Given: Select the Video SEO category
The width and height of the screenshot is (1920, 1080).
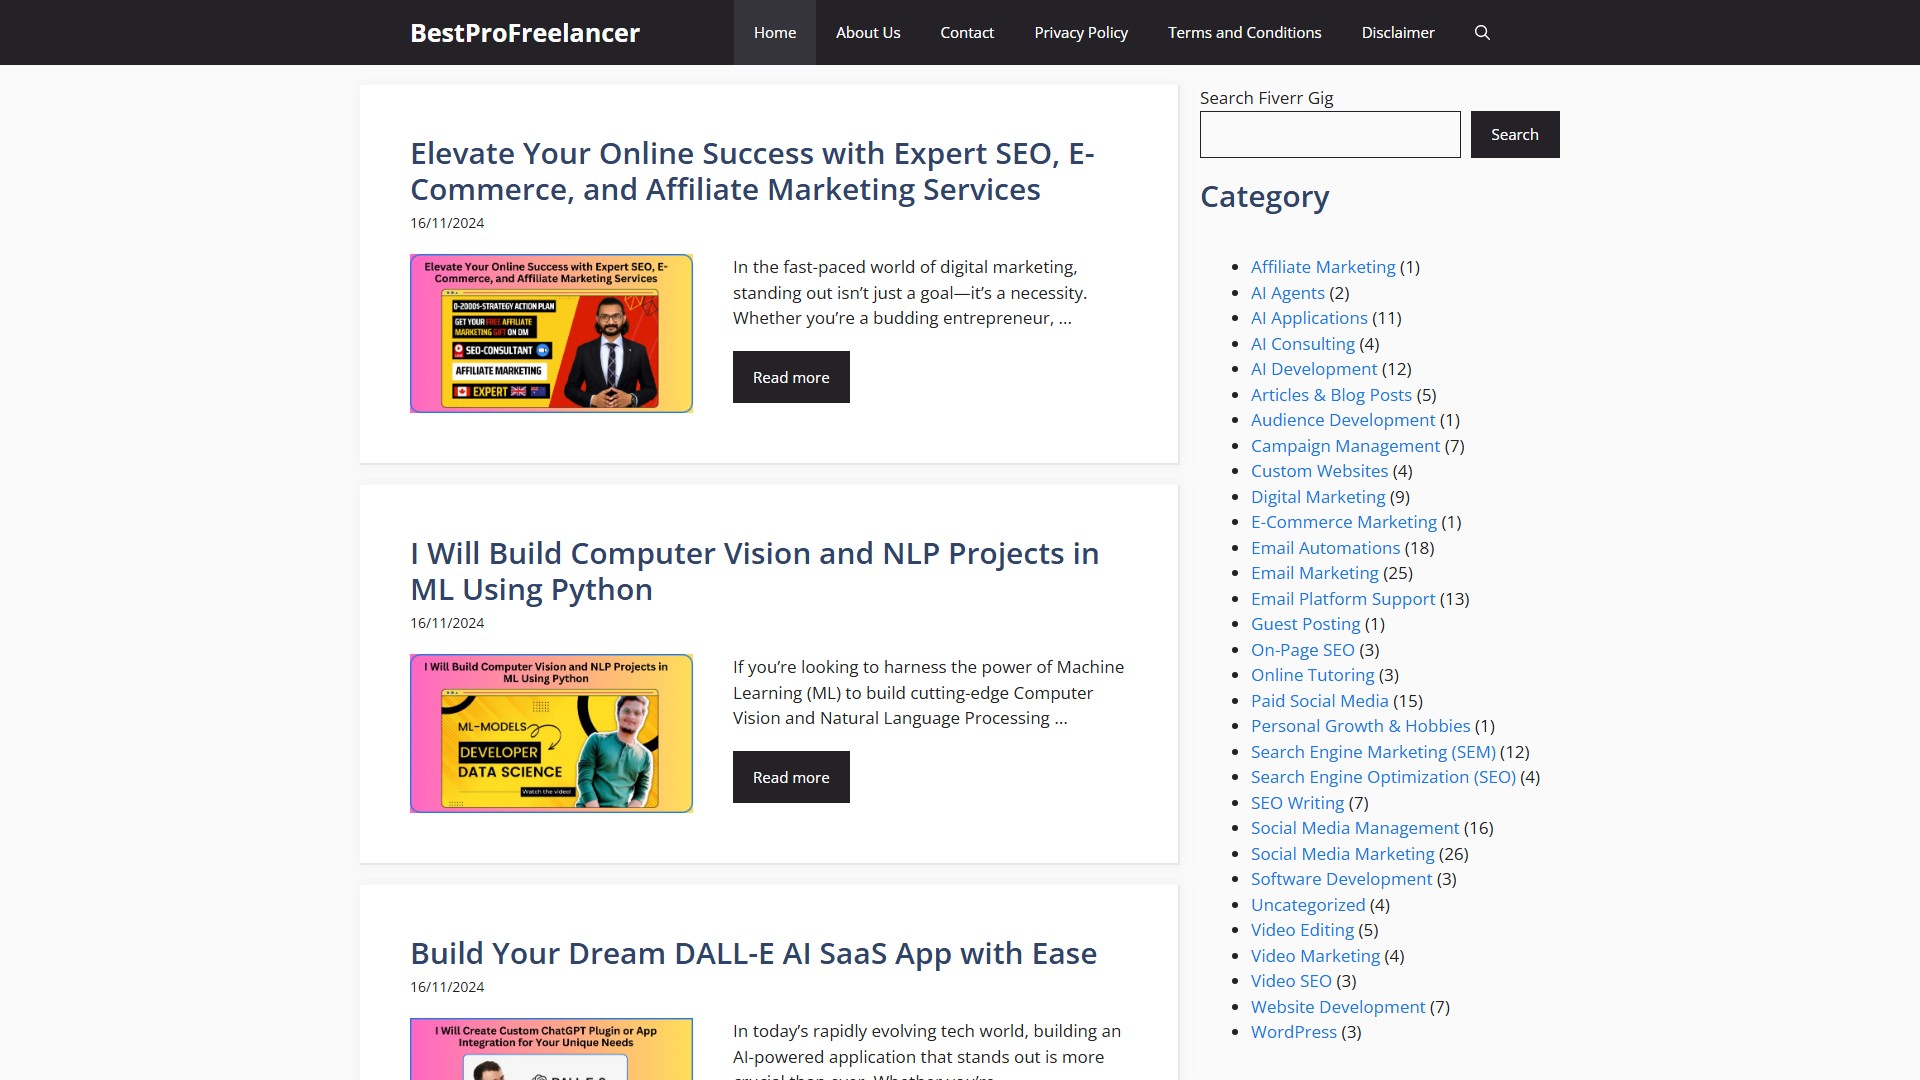Looking at the screenshot, I should pos(1291,981).
